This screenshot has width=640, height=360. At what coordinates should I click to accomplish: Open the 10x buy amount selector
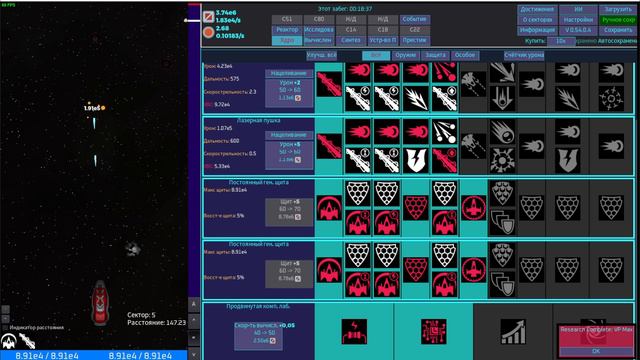561,41
